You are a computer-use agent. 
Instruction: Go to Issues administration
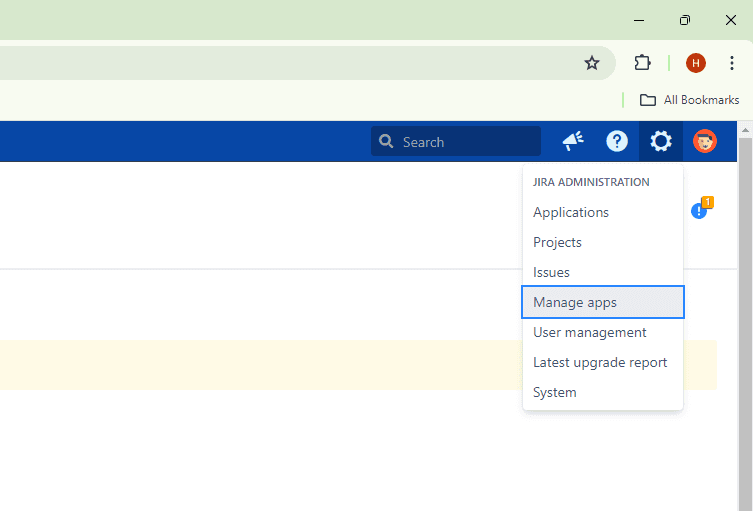click(551, 272)
